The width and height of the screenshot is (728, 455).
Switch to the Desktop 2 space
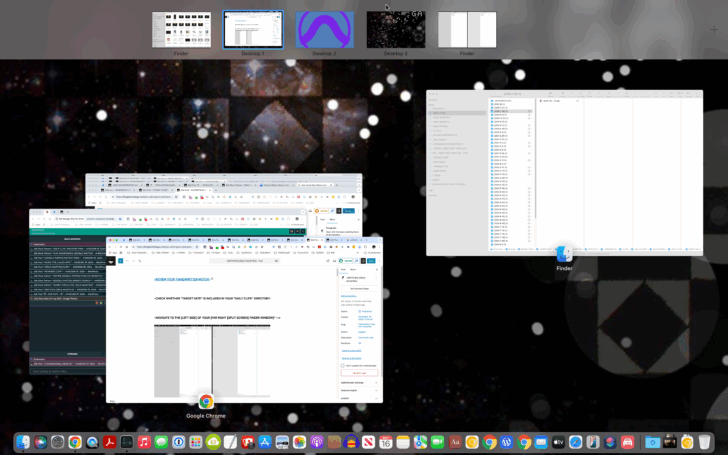point(324,30)
